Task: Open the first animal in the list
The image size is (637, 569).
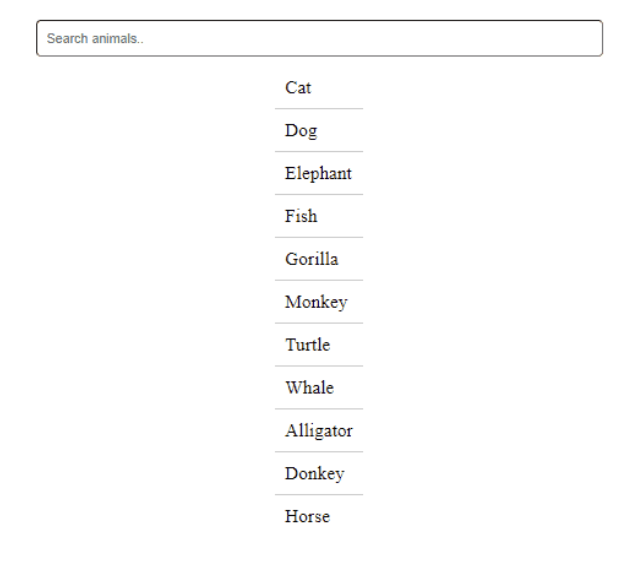Action: (x=298, y=88)
